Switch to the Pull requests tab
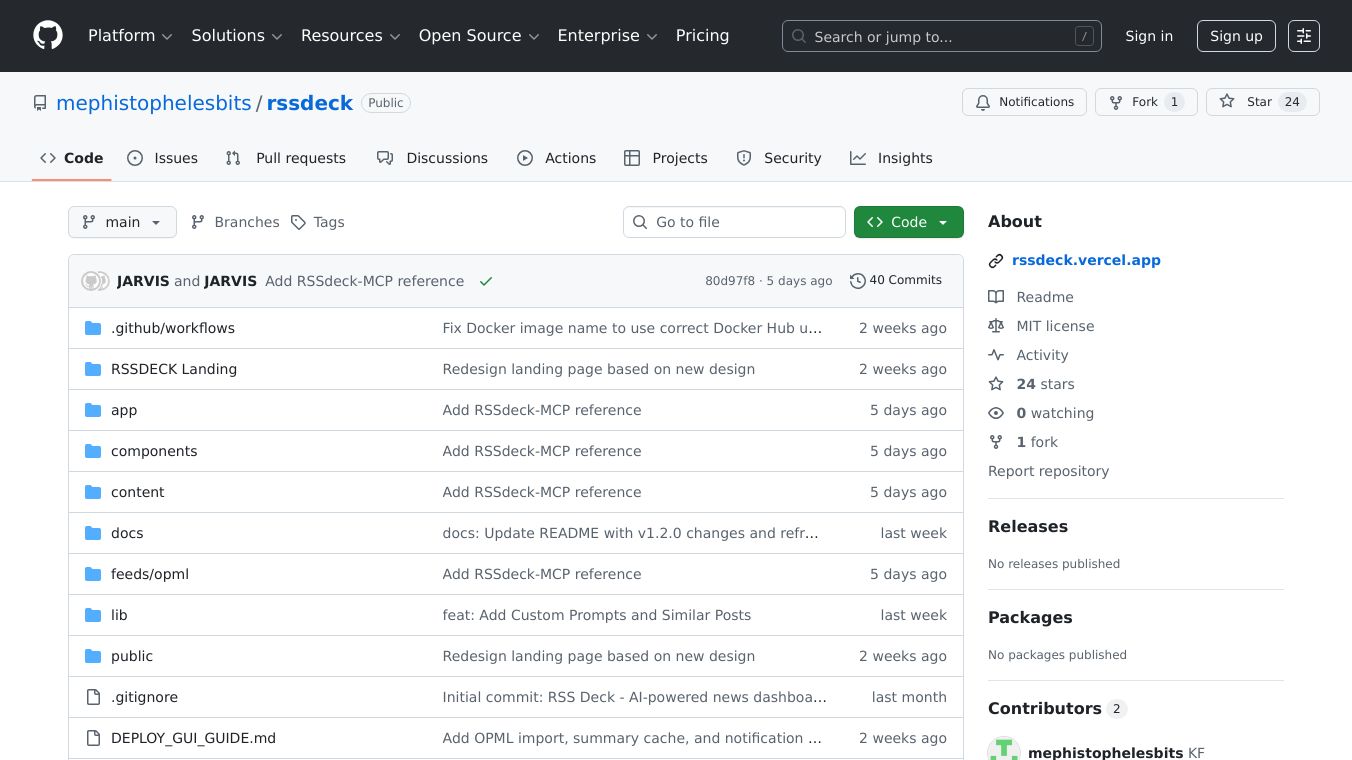 pos(286,158)
